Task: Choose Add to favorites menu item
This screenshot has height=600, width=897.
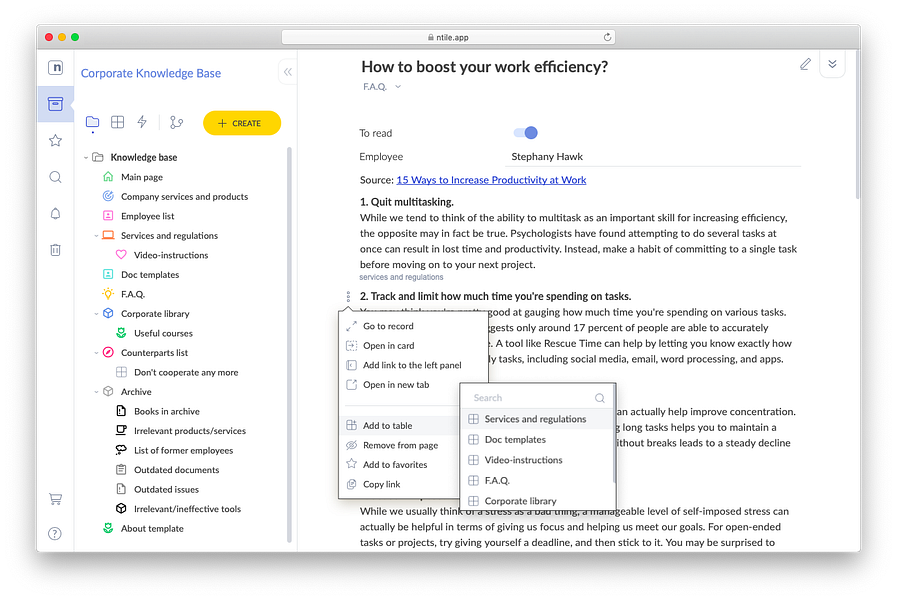Action: click(400, 464)
